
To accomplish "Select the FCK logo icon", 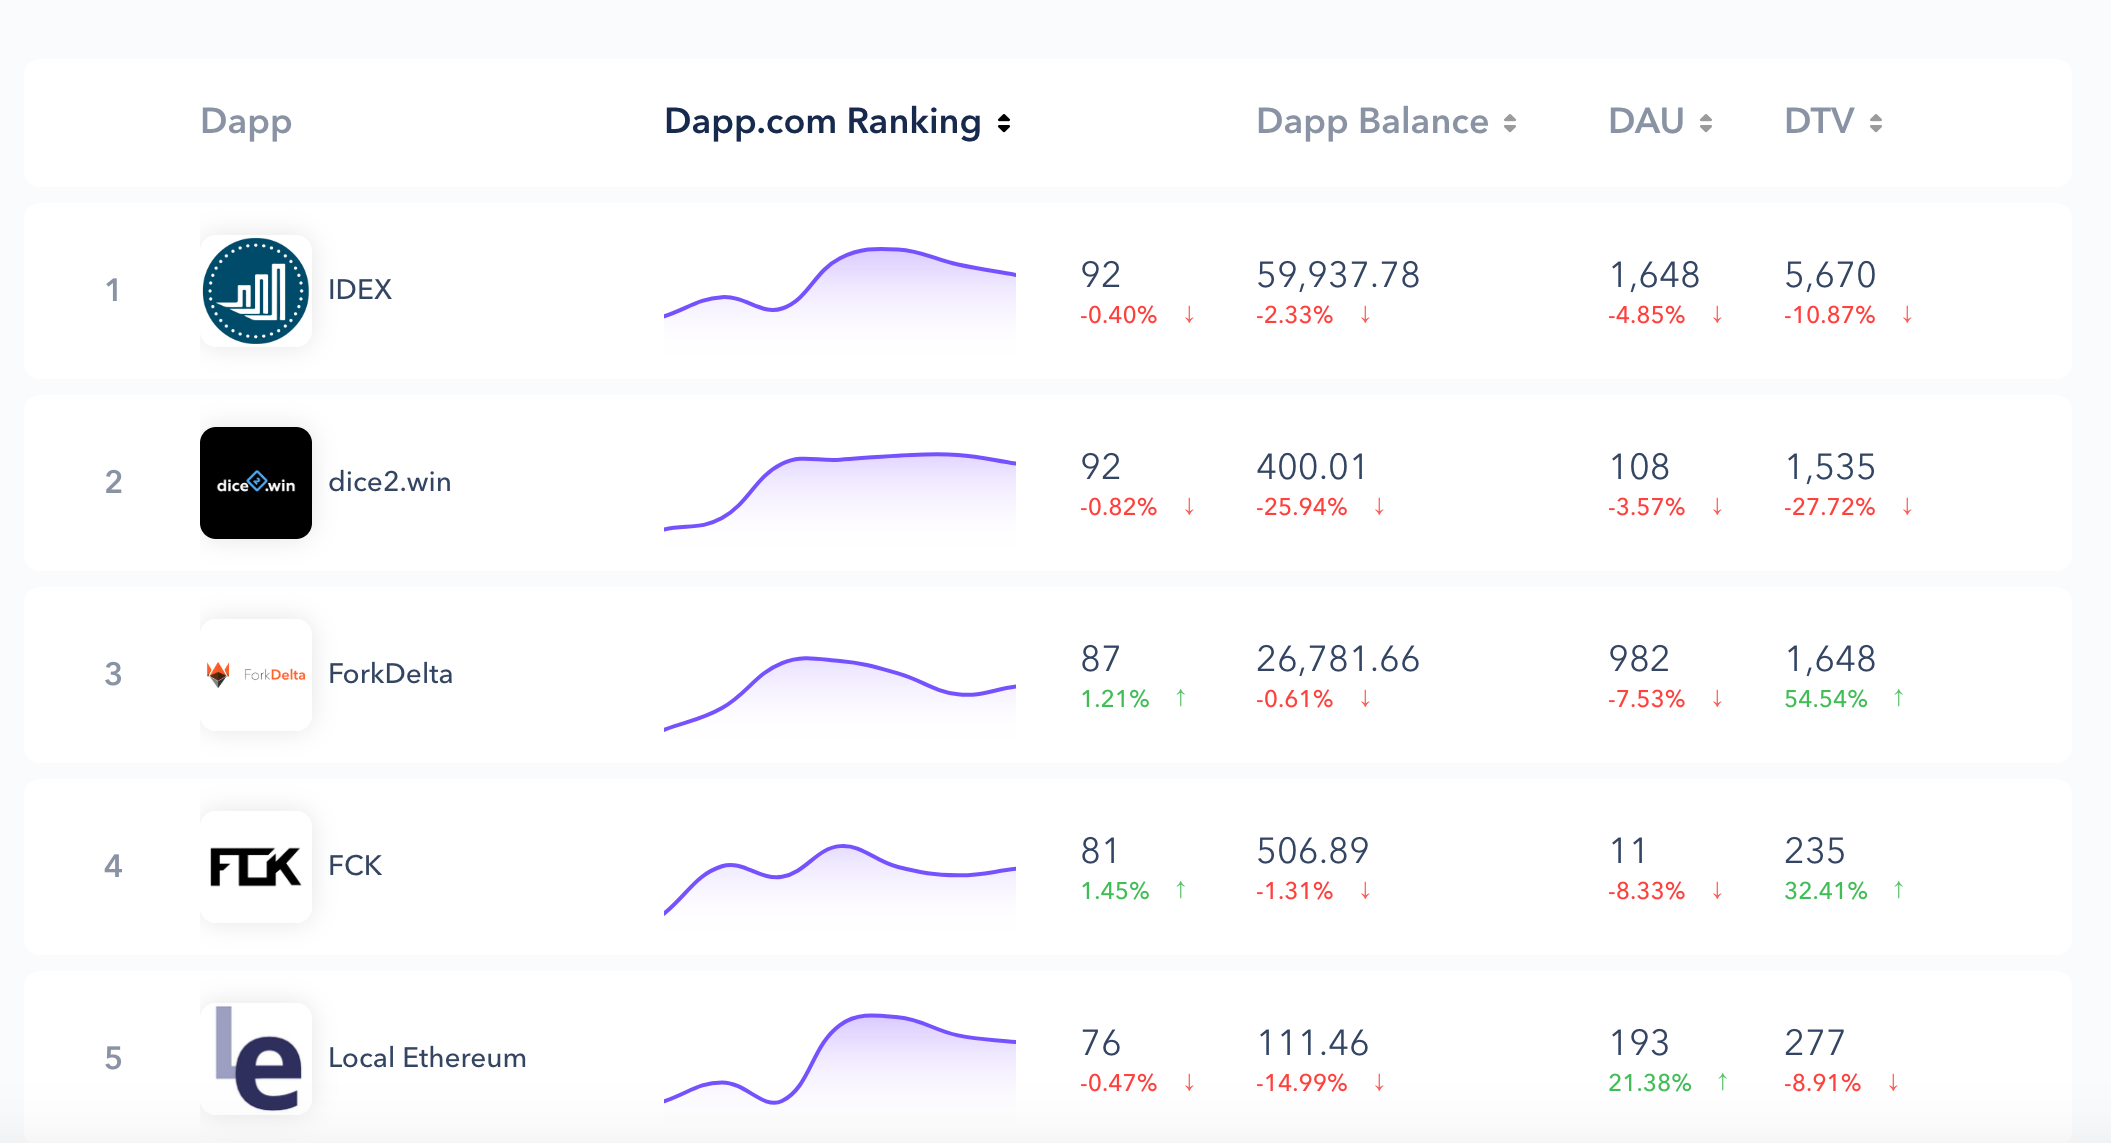I will [256, 866].
